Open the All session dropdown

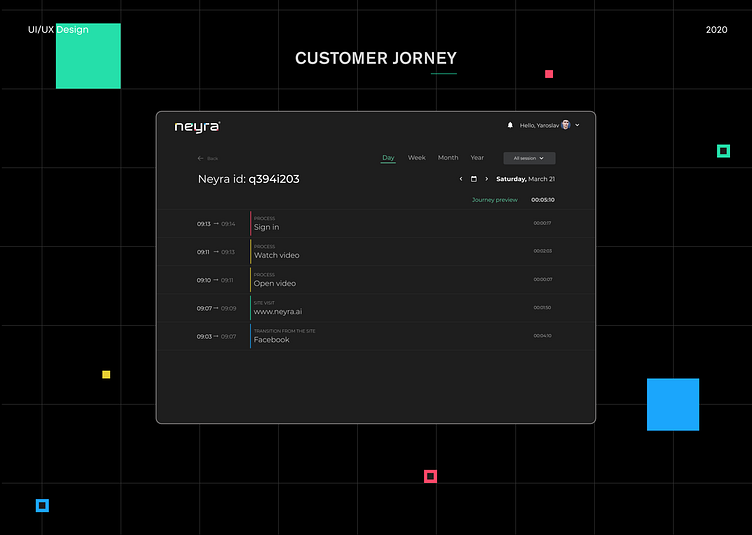[x=529, y=158]
